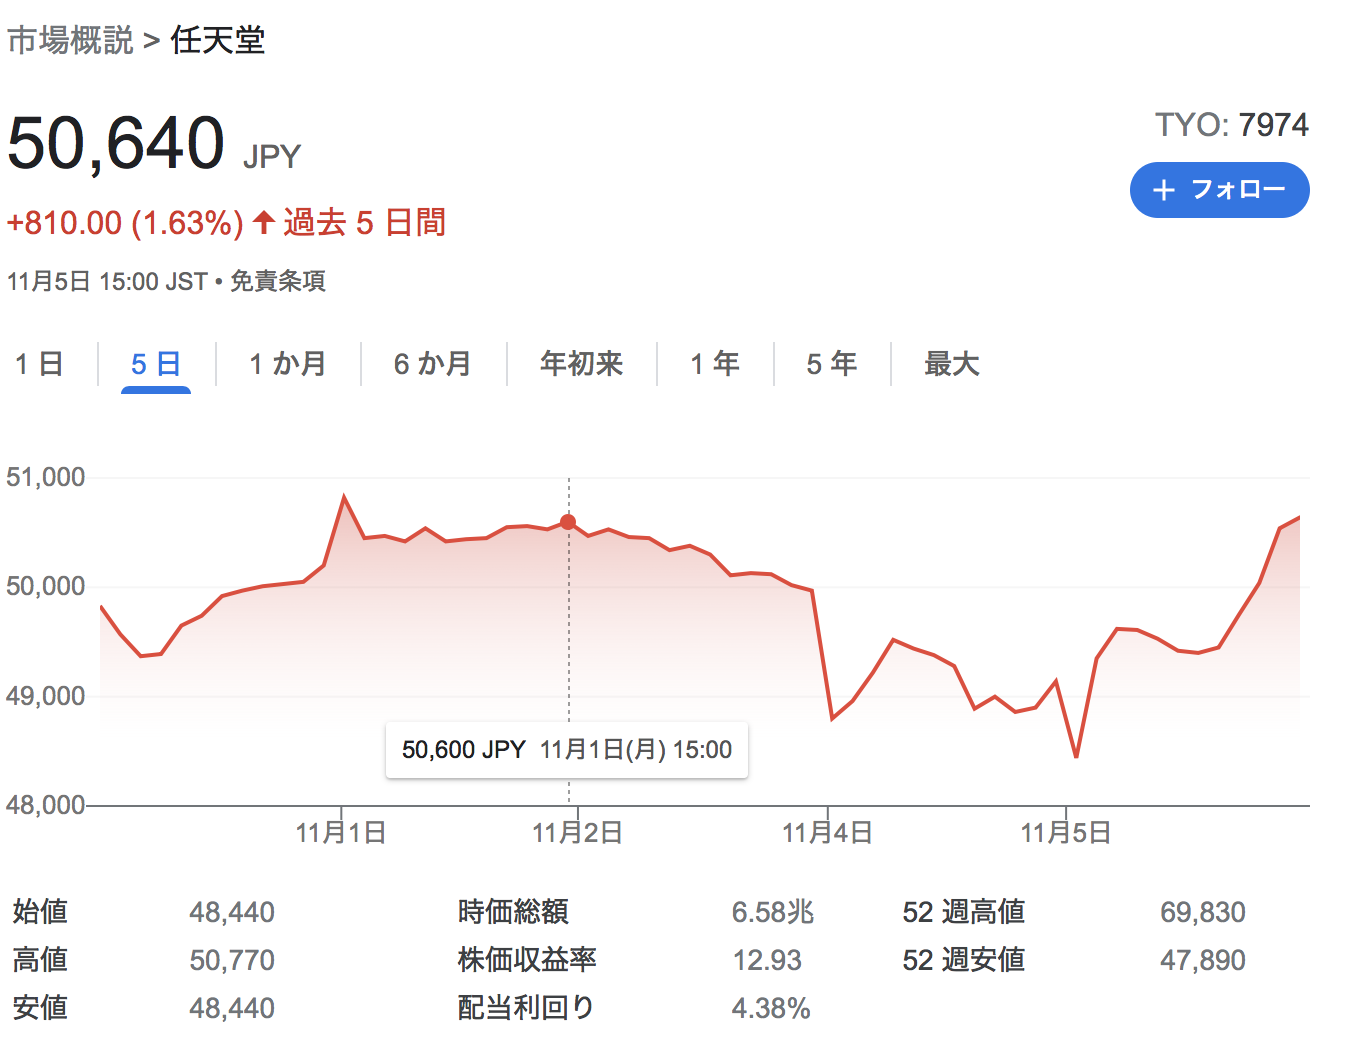Select the 年初来 year-to-date tab
Viewport: 1350px width, 1042px height.
pyautogui.click(x=581, y=364)
